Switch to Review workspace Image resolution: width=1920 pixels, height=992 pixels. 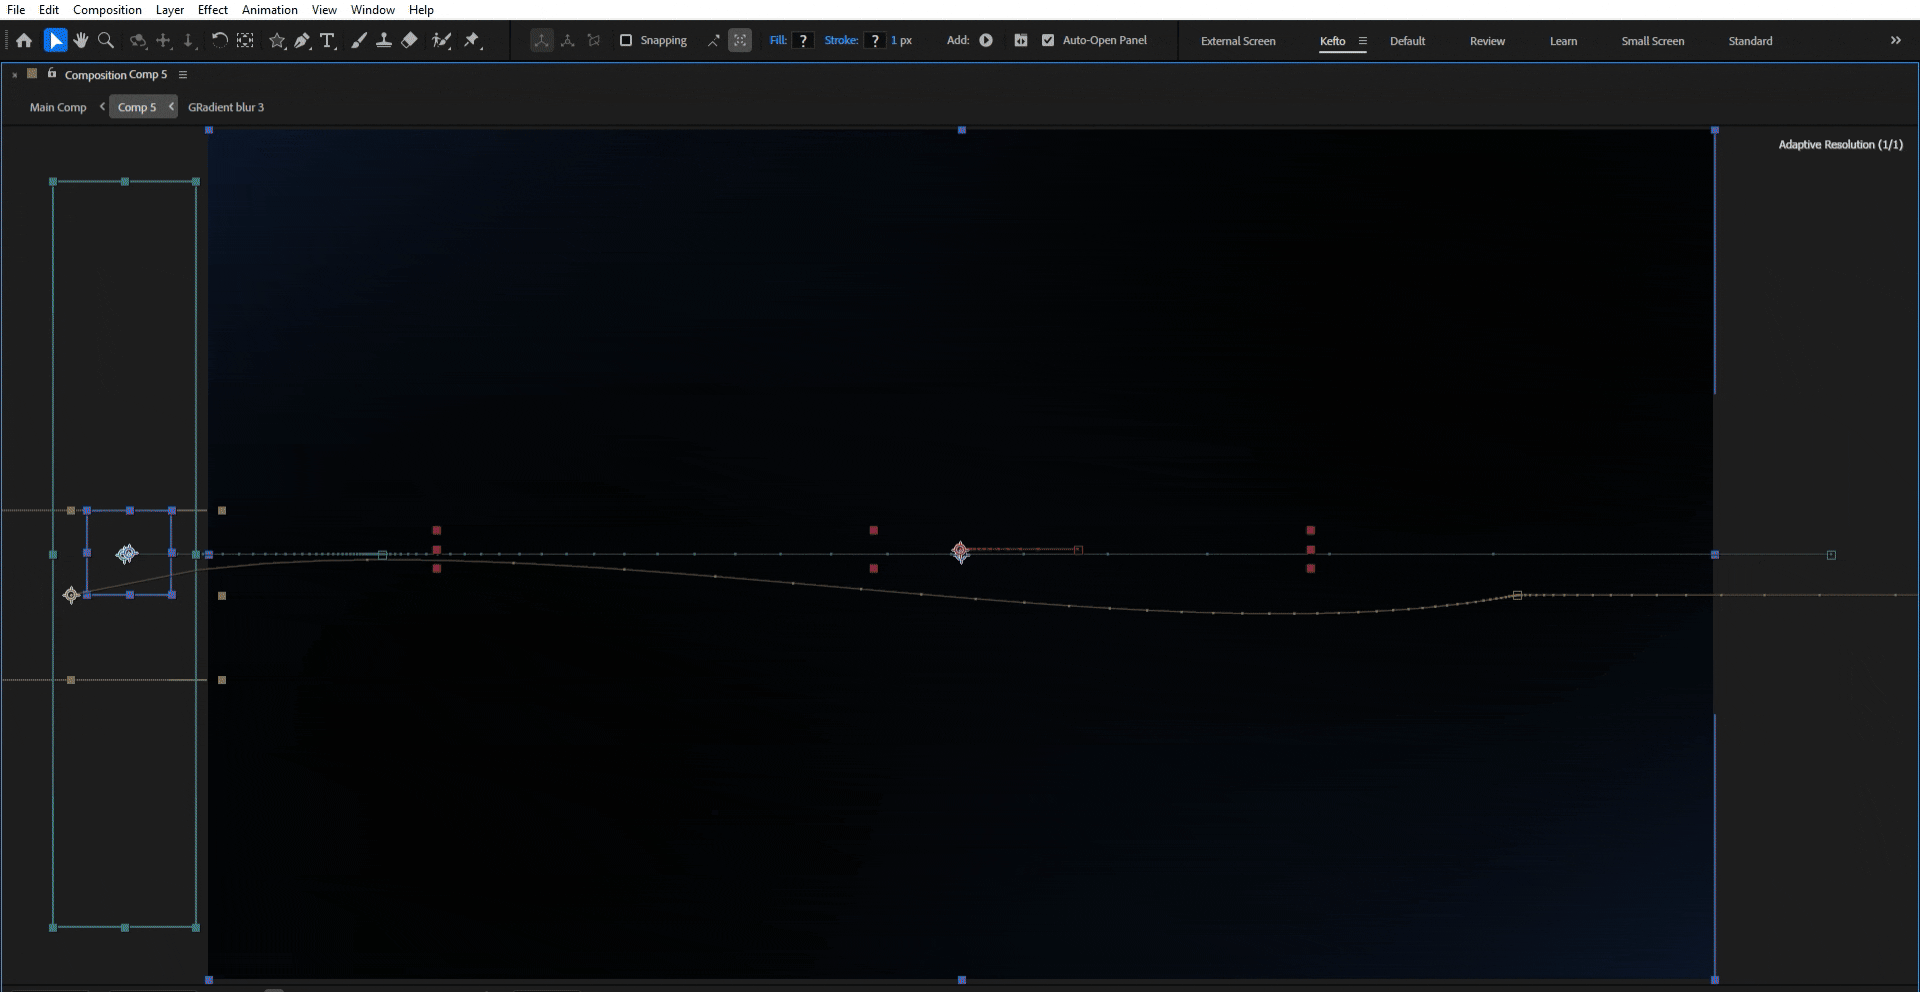(x=1487, y=41)
